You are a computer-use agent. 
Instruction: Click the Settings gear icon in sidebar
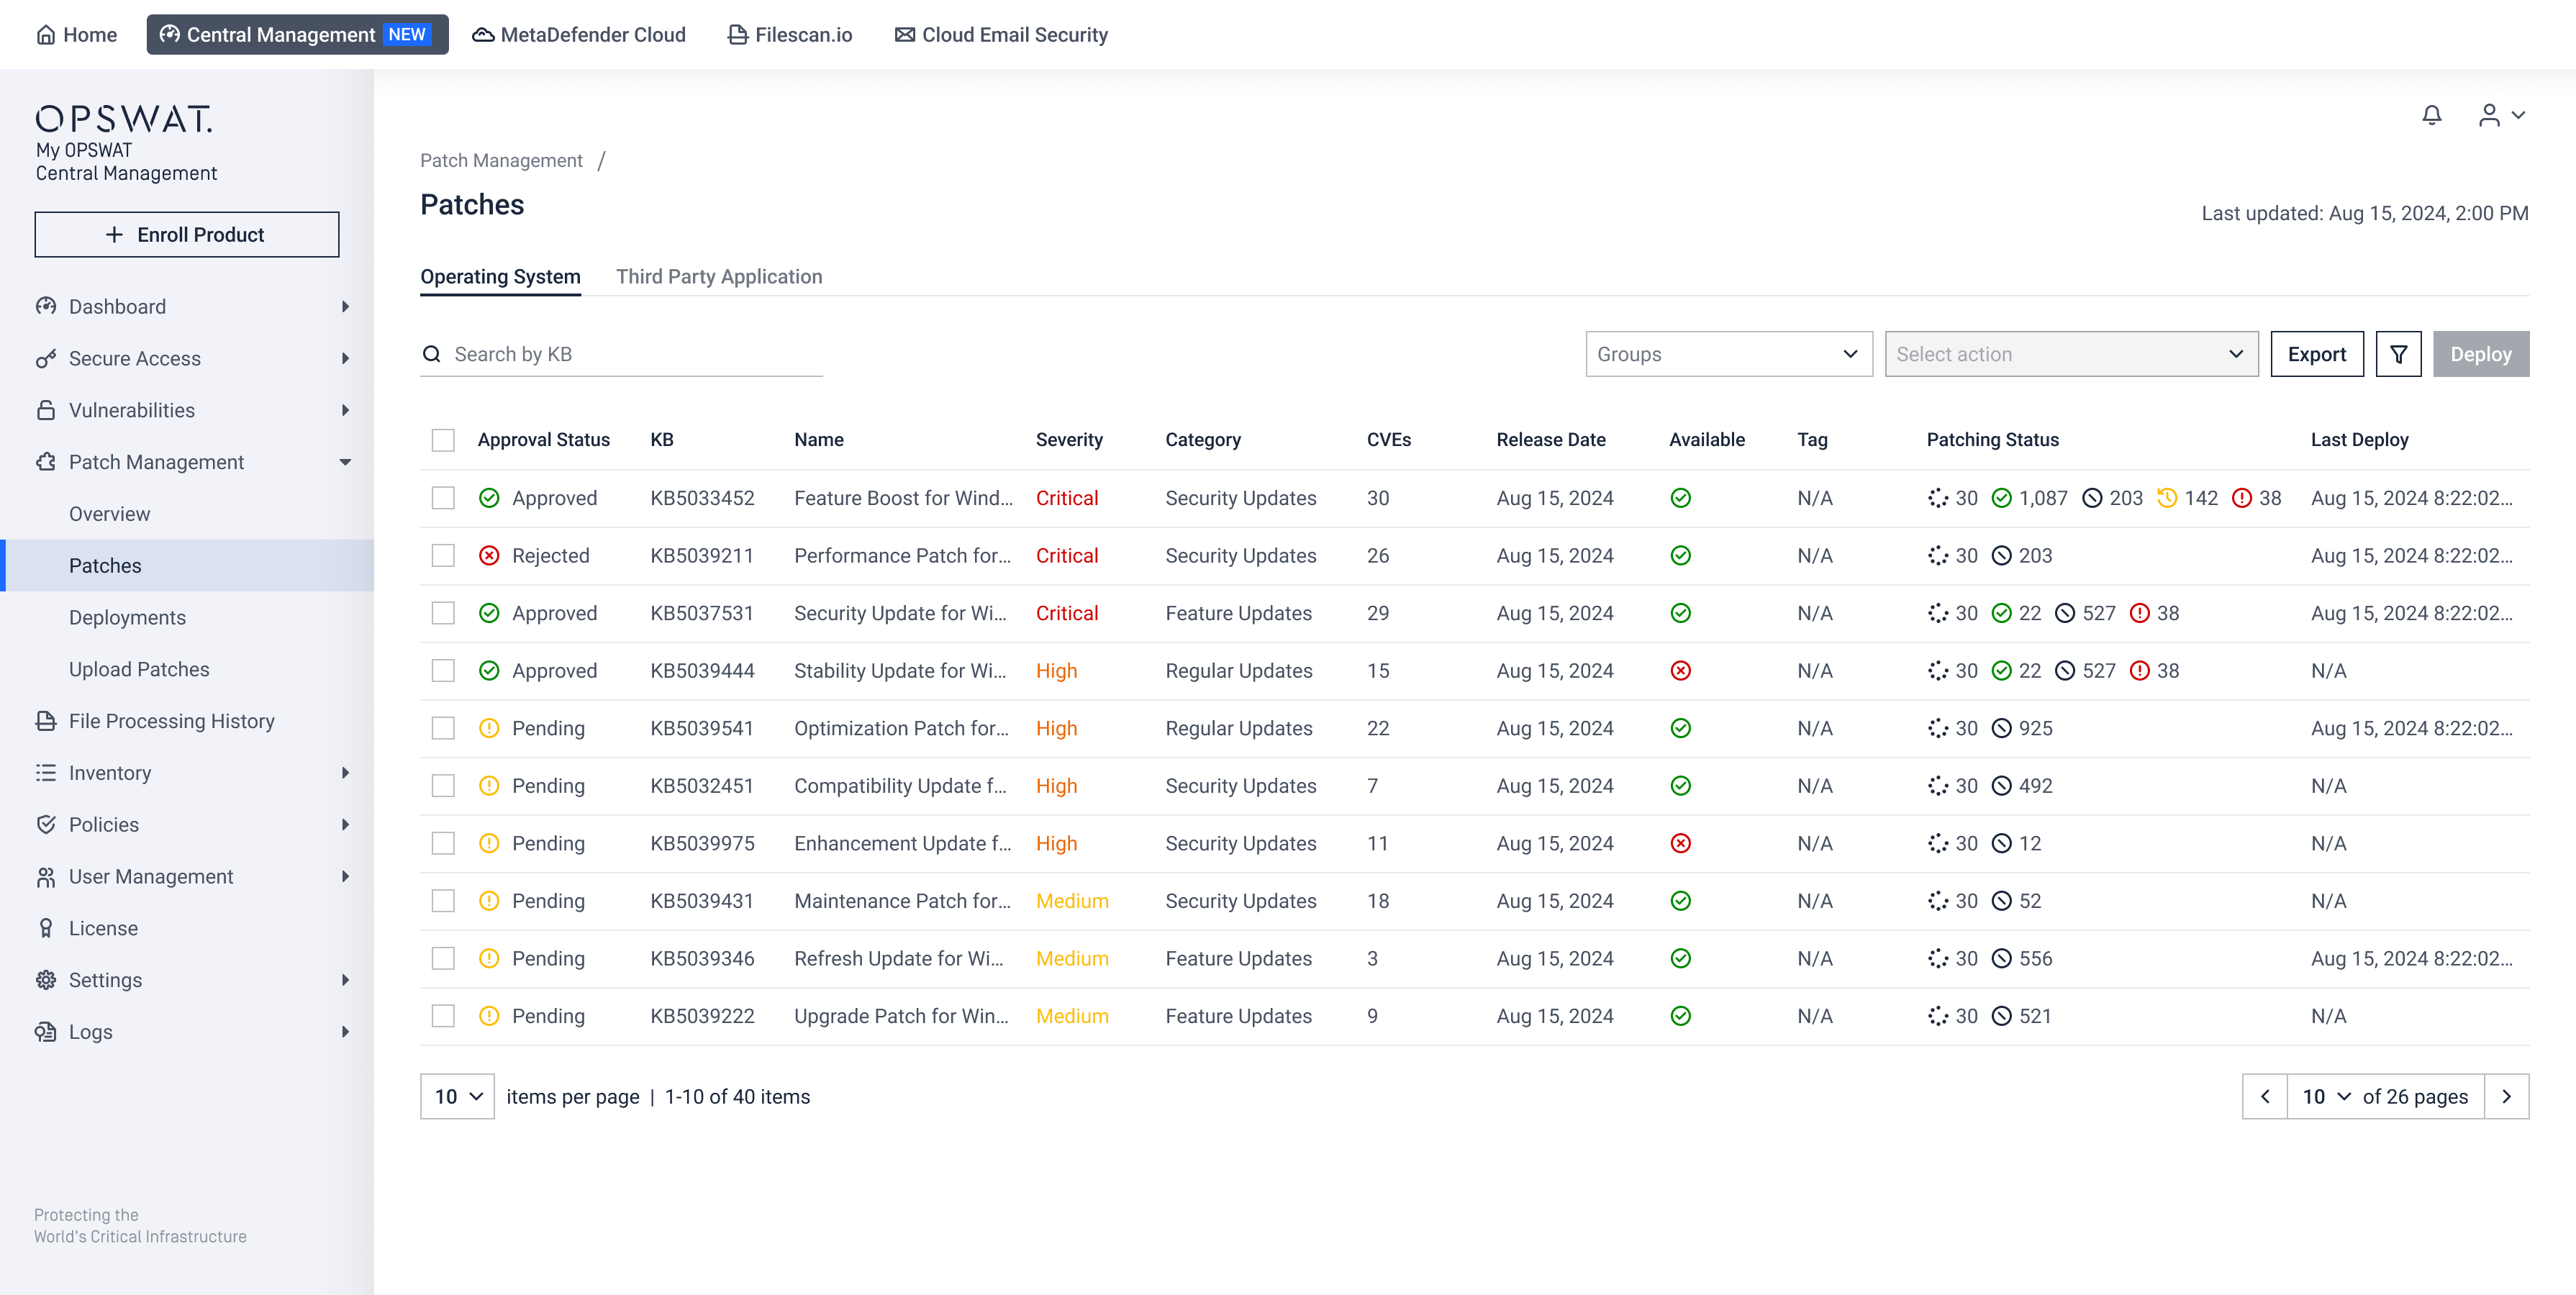click(x=46, y=980)
